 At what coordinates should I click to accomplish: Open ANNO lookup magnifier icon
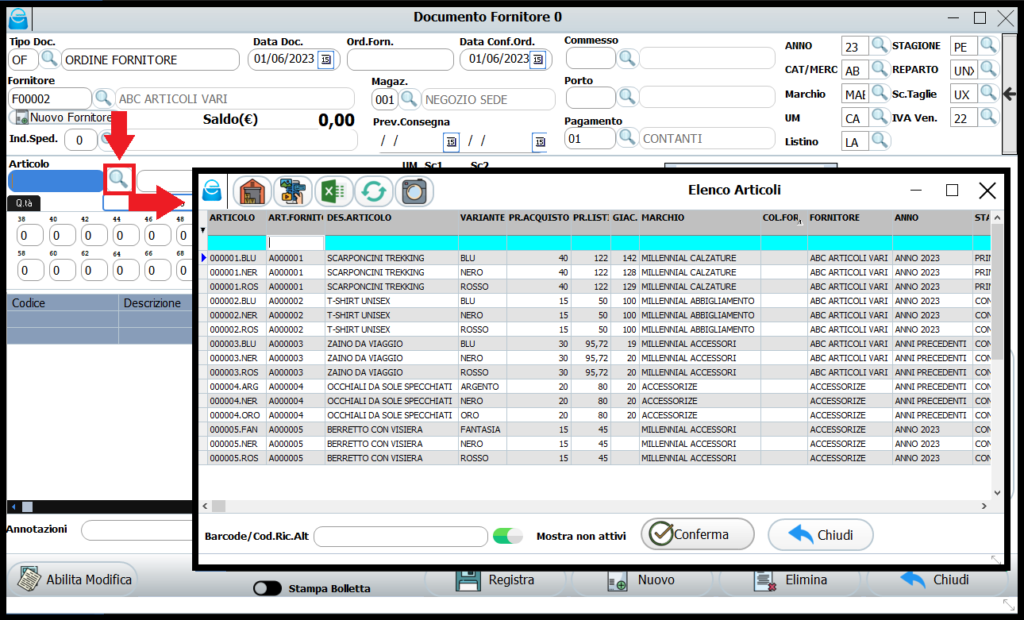(x=880, y=46)
